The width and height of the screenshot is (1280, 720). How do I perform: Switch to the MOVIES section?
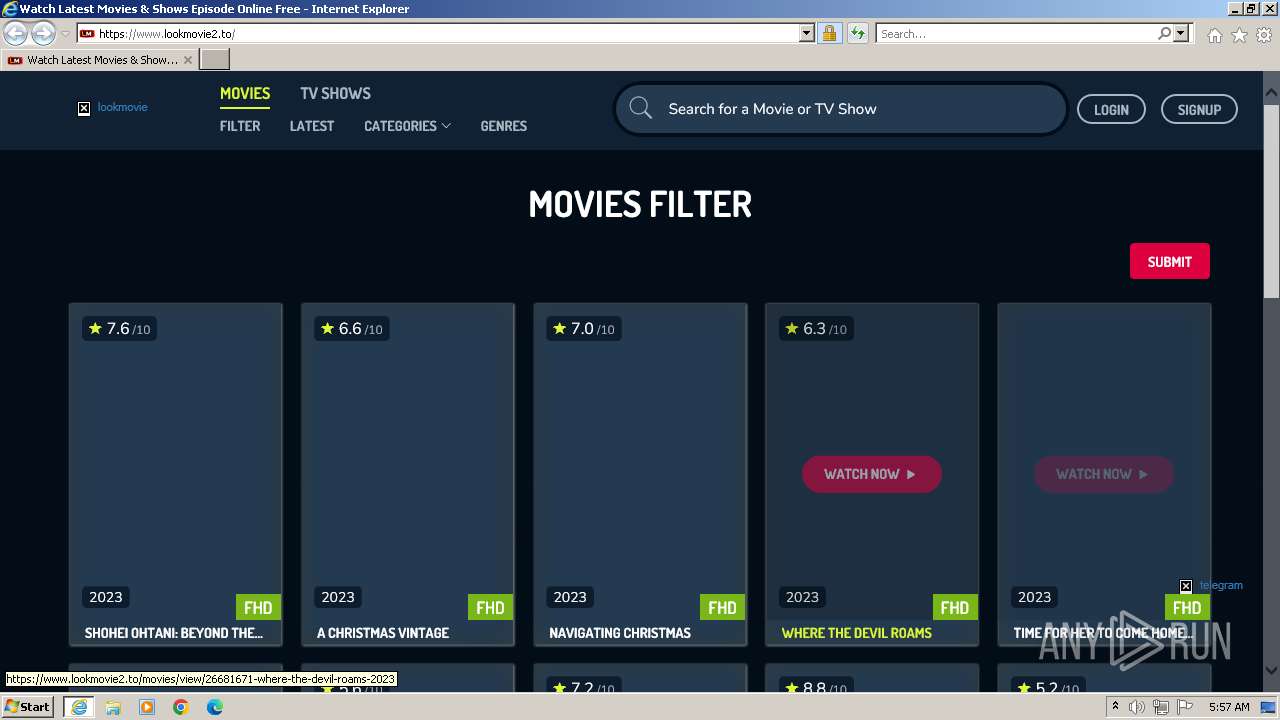click(x=245, y=93)
